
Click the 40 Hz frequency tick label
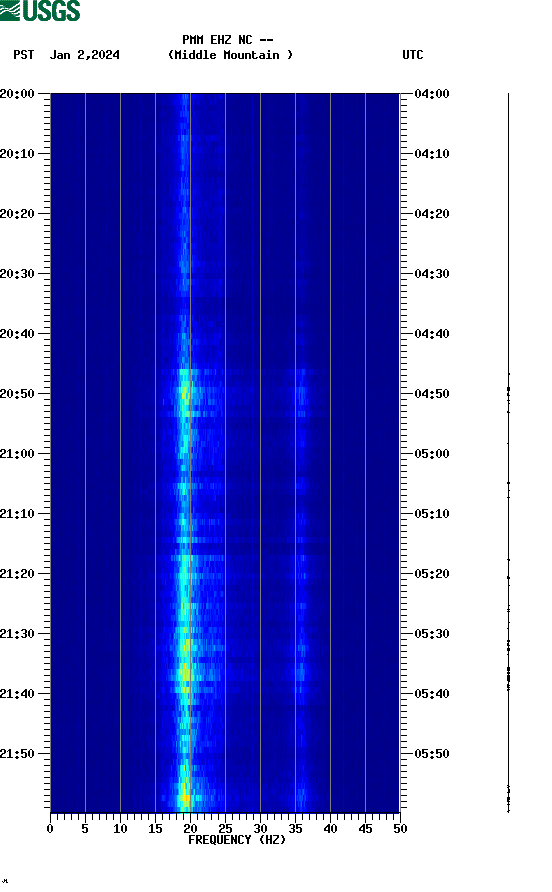[331, 829]
